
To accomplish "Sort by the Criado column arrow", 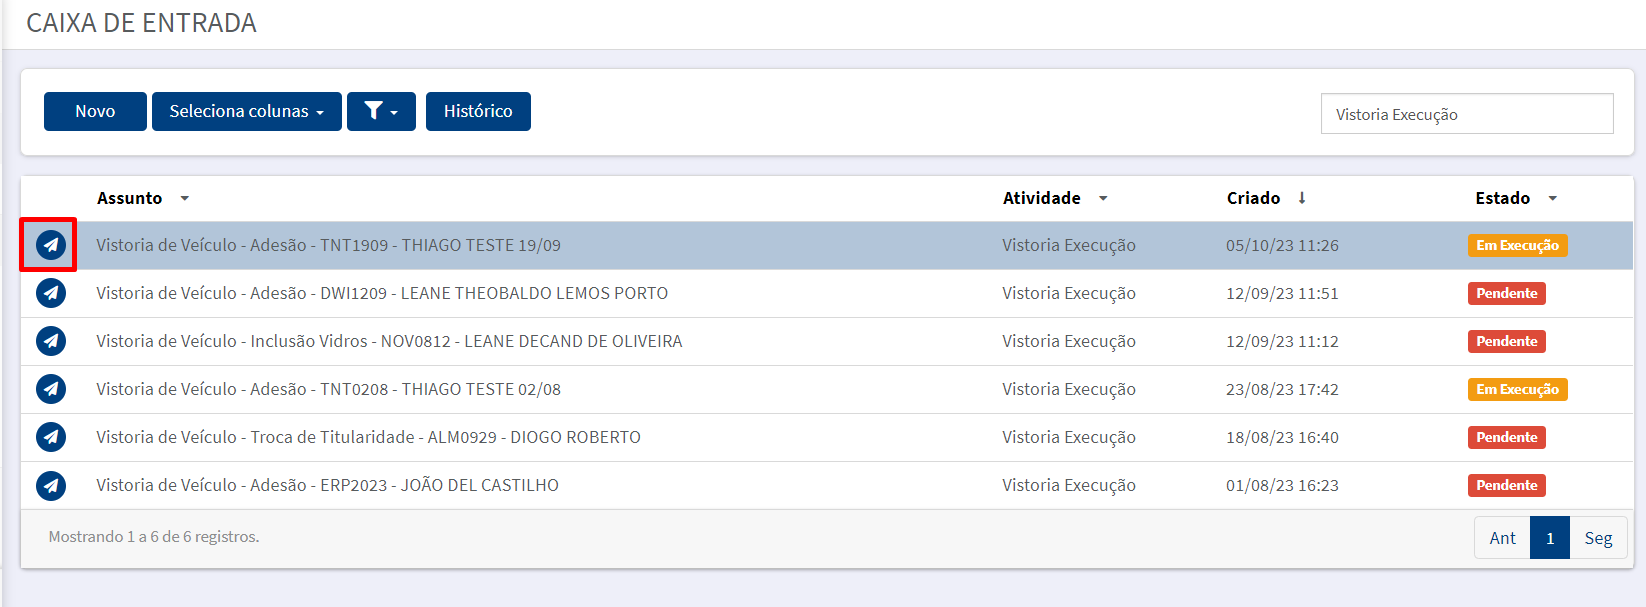I will pos(1302,198).
